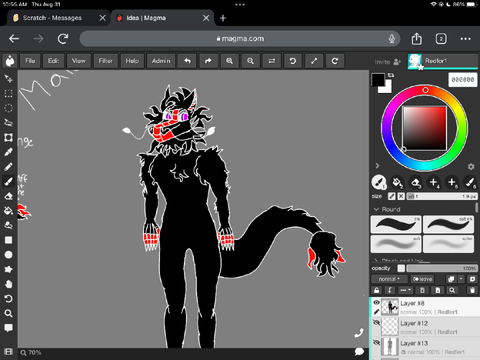
Task: Open the normal blend mode dropdown
Action: pos(389,279)
